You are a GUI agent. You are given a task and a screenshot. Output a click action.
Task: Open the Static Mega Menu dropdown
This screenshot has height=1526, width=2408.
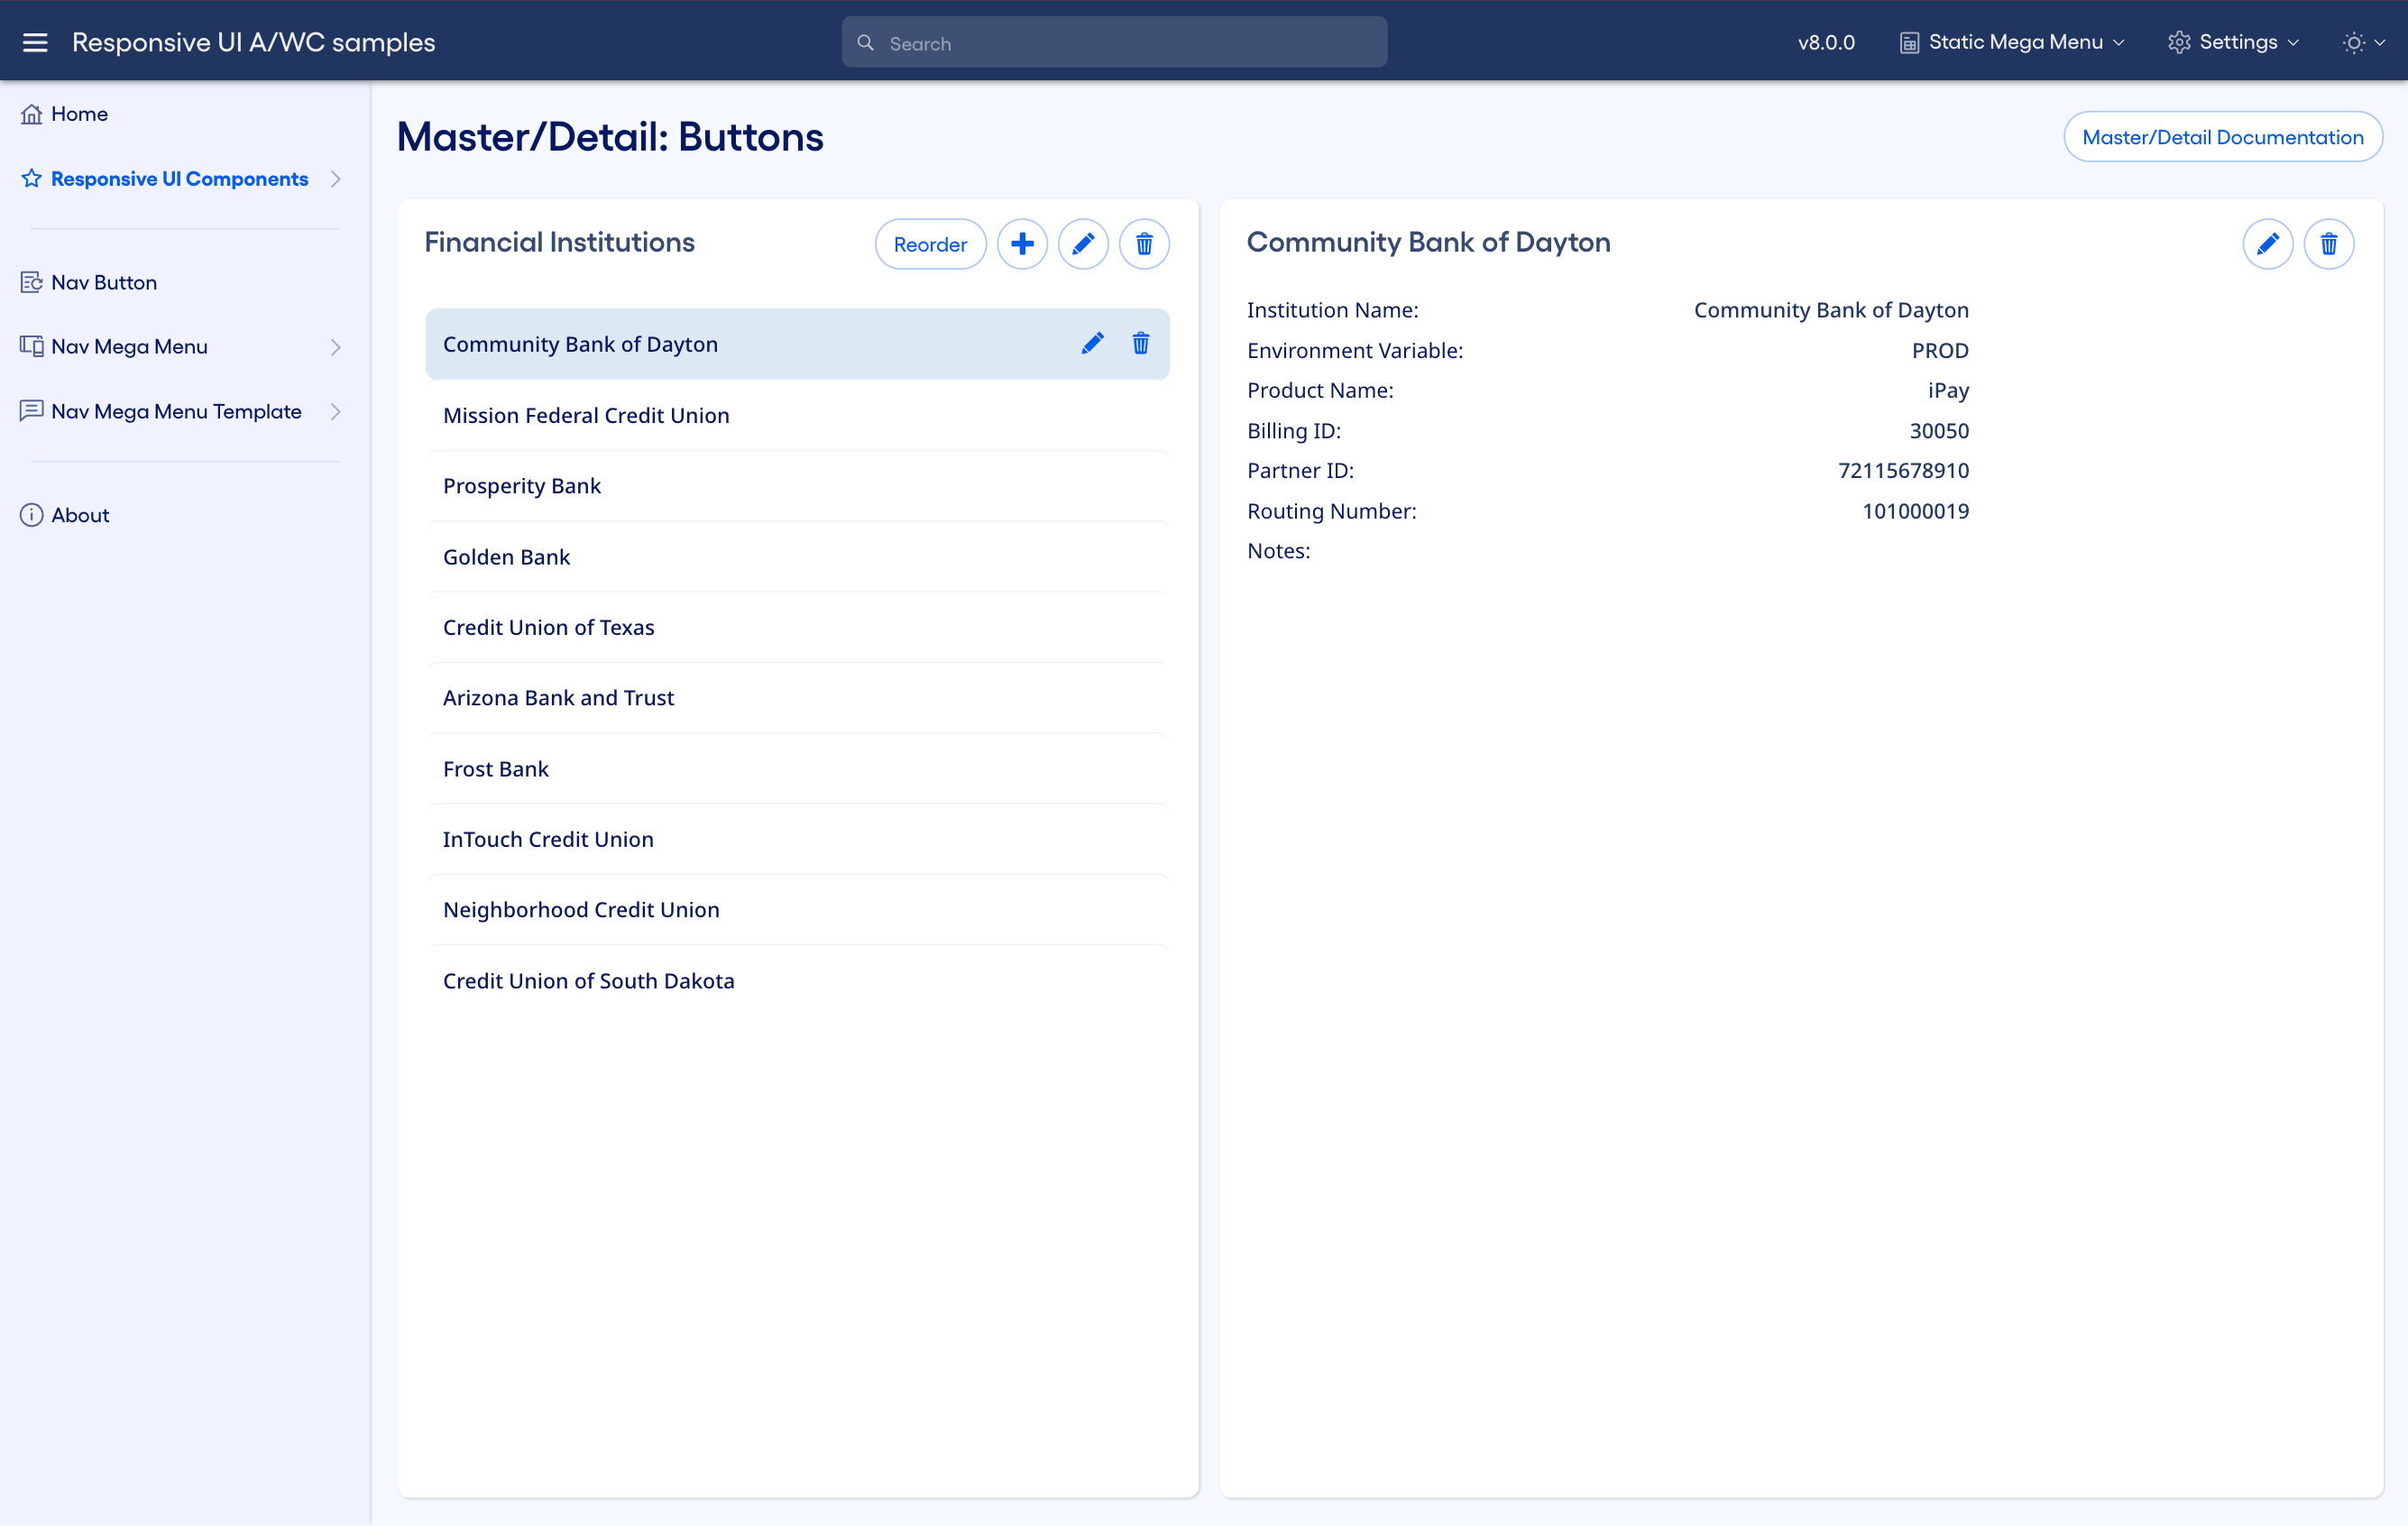tap(2012, 42)
